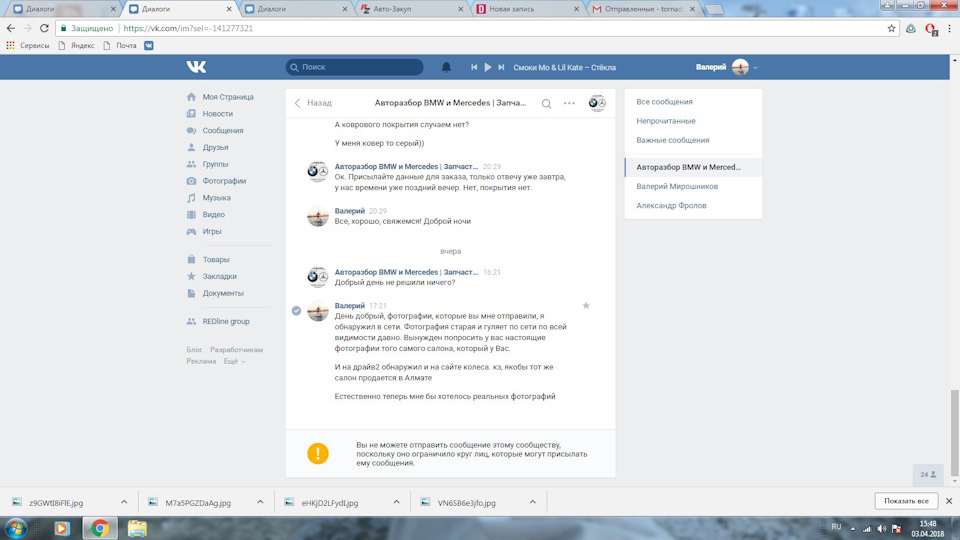Mark Valery's message as important with star

pyautogui.click(x=586, y=306)
